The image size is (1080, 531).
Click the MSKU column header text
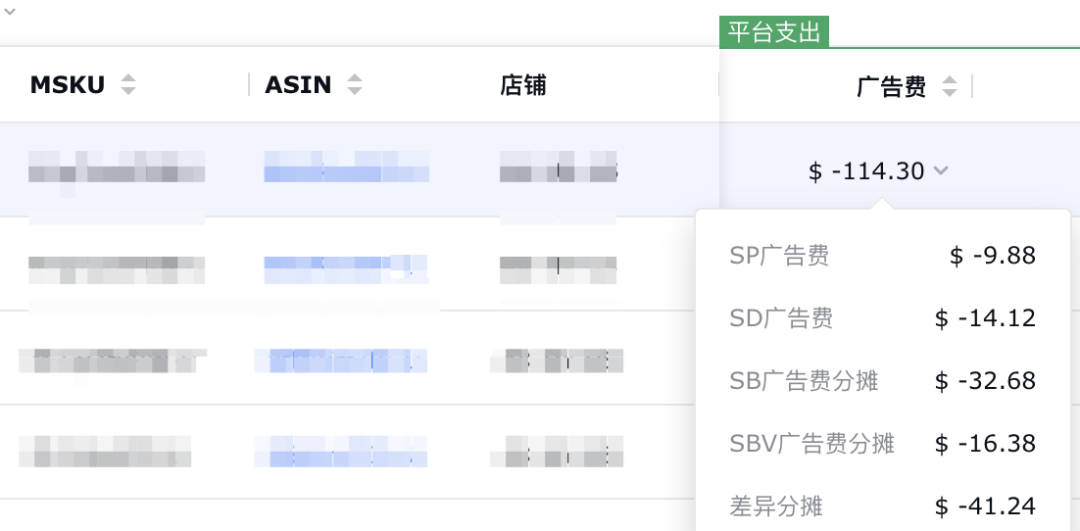[x=68, y=85]
